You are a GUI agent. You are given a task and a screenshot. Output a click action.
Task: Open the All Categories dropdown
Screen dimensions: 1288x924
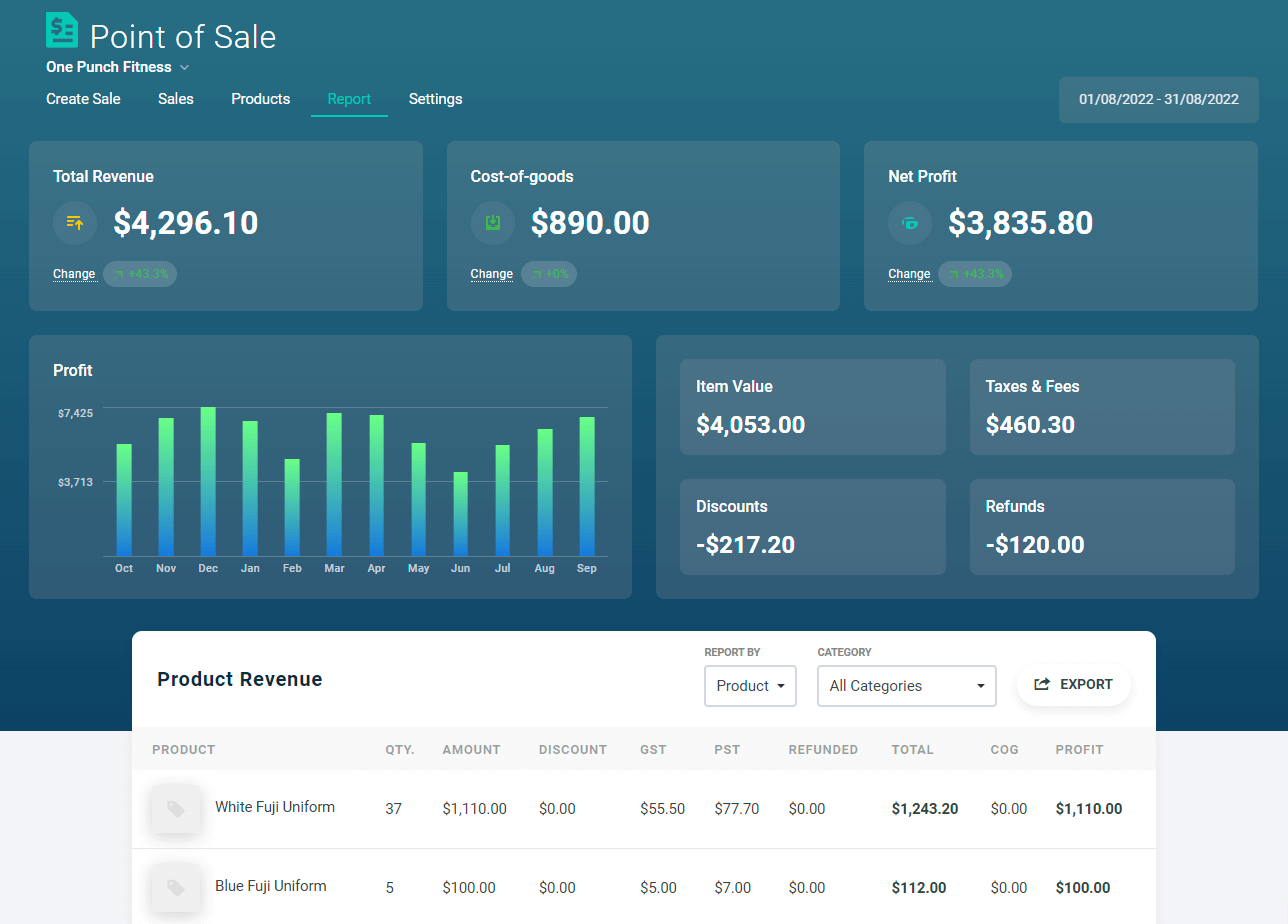pos(906,686)
